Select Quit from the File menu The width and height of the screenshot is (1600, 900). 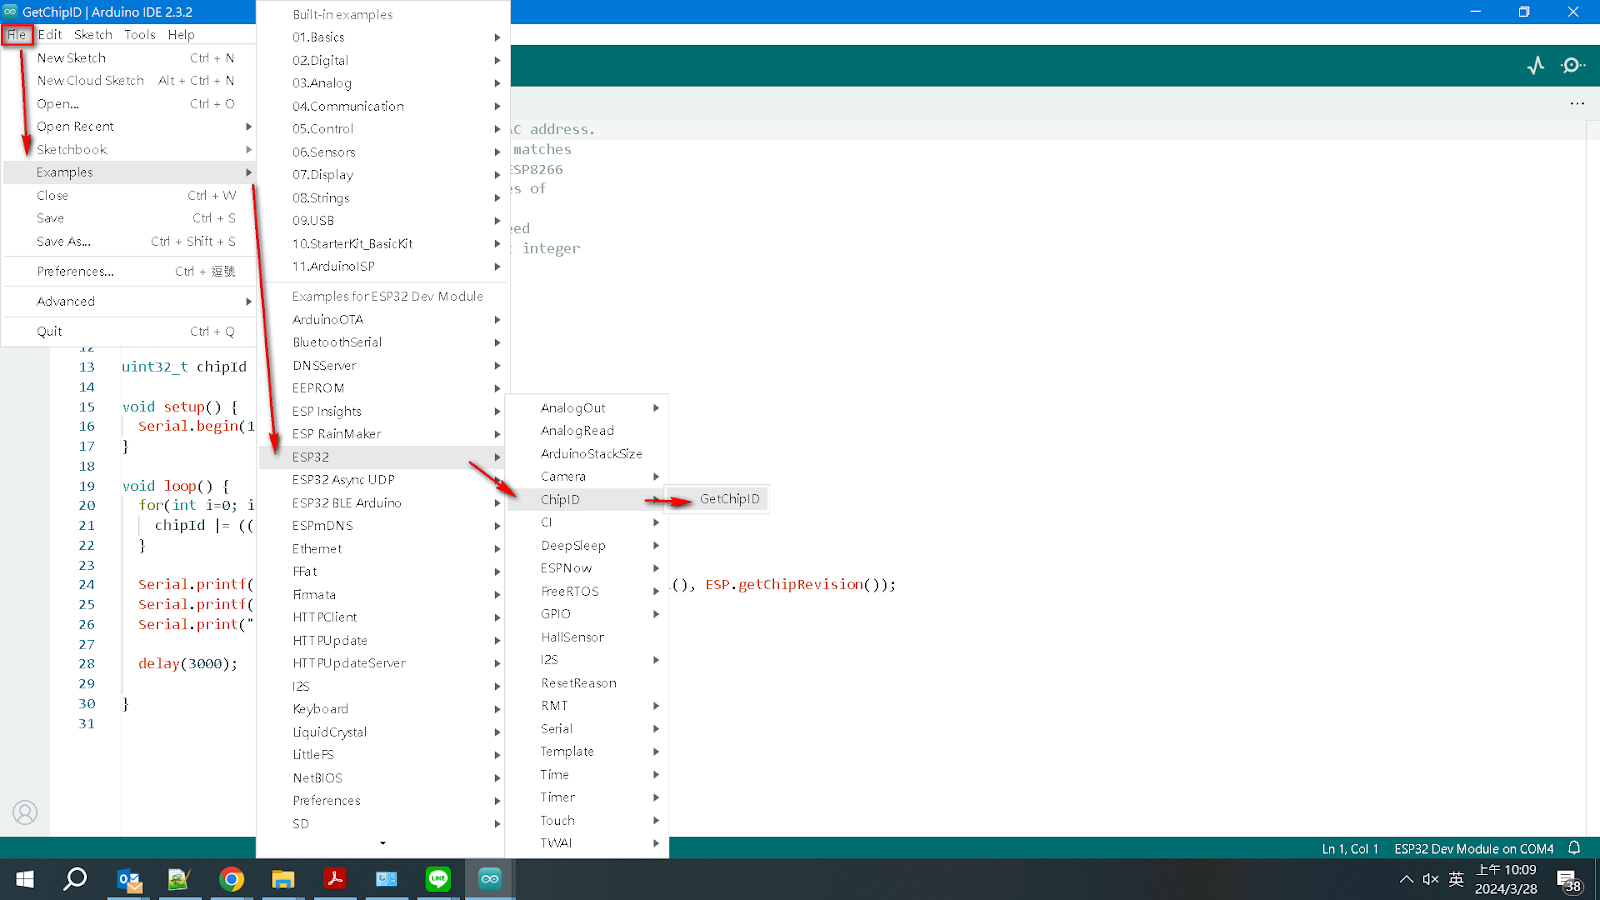pyautogui.click(x=129, y=332)
